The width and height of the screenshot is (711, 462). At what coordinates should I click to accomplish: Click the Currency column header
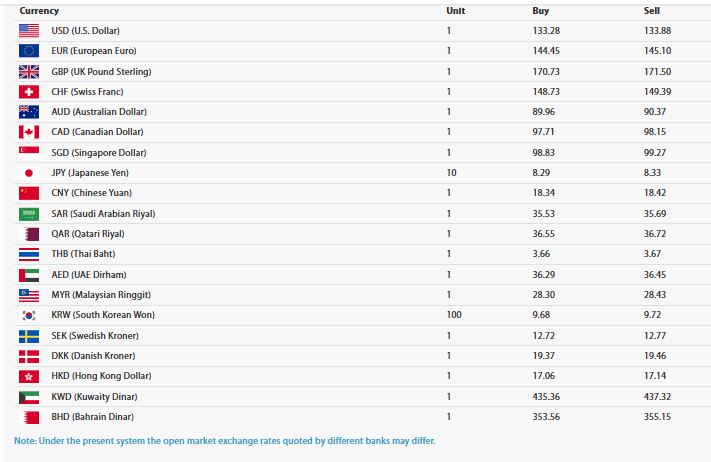pos(39,11)
